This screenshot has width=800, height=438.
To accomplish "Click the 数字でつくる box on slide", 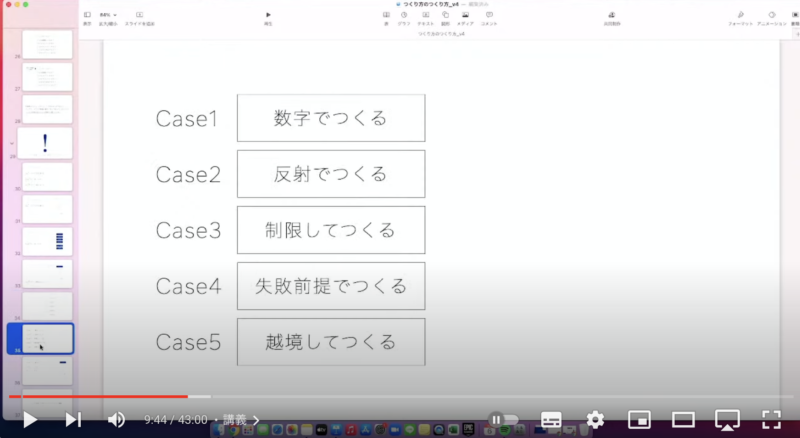I will click(330, 118).
